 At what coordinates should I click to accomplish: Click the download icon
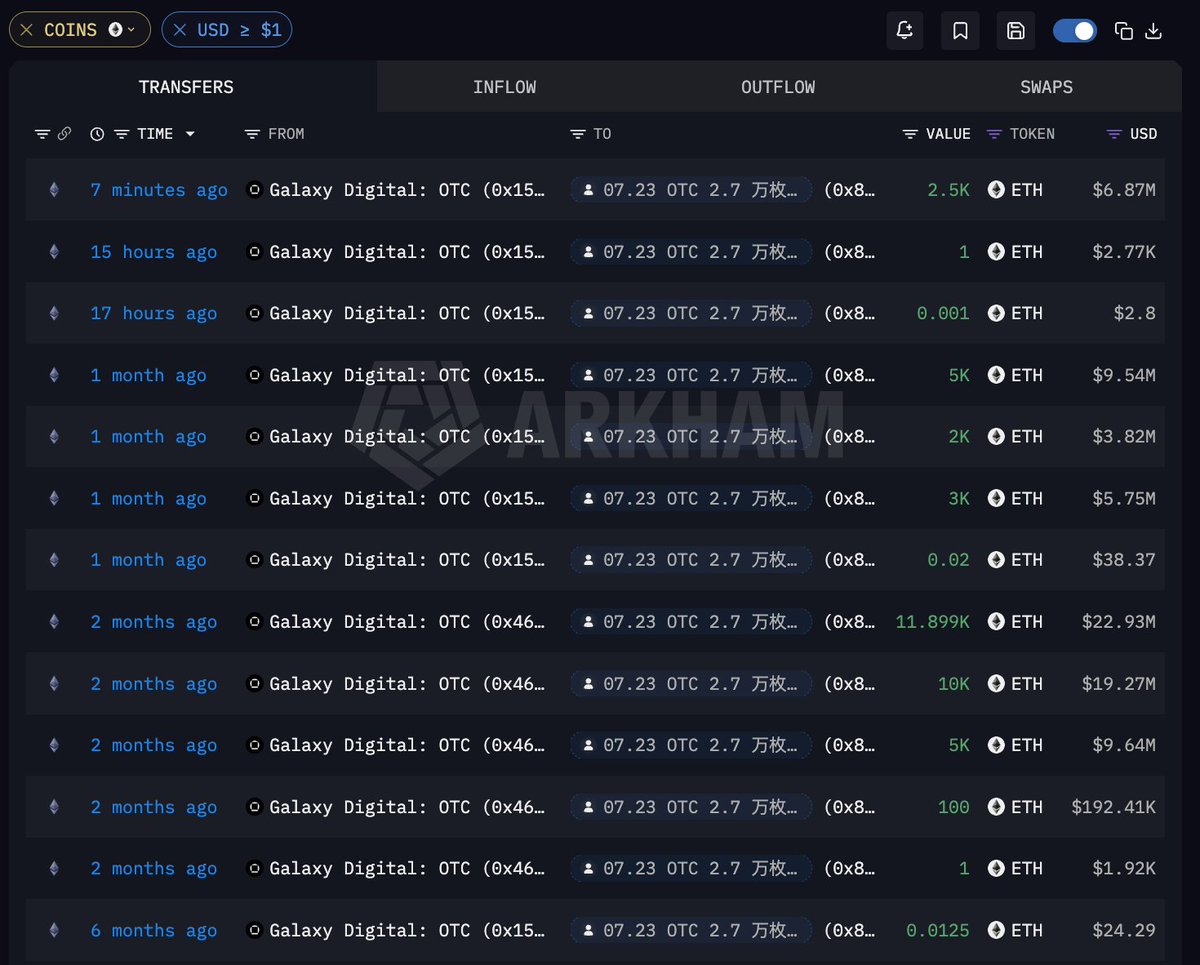[x=1153, y=31]
